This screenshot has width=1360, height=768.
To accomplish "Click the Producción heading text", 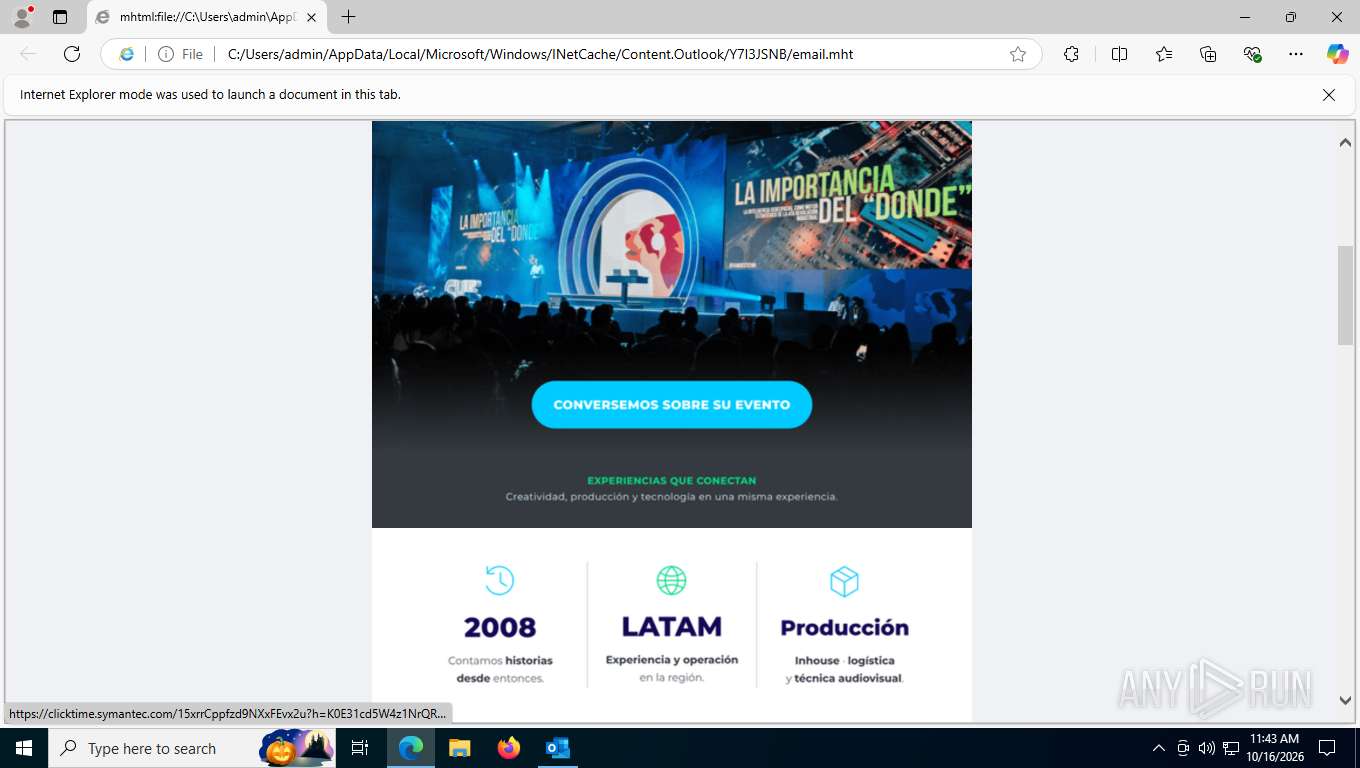I will coord(845,628).
